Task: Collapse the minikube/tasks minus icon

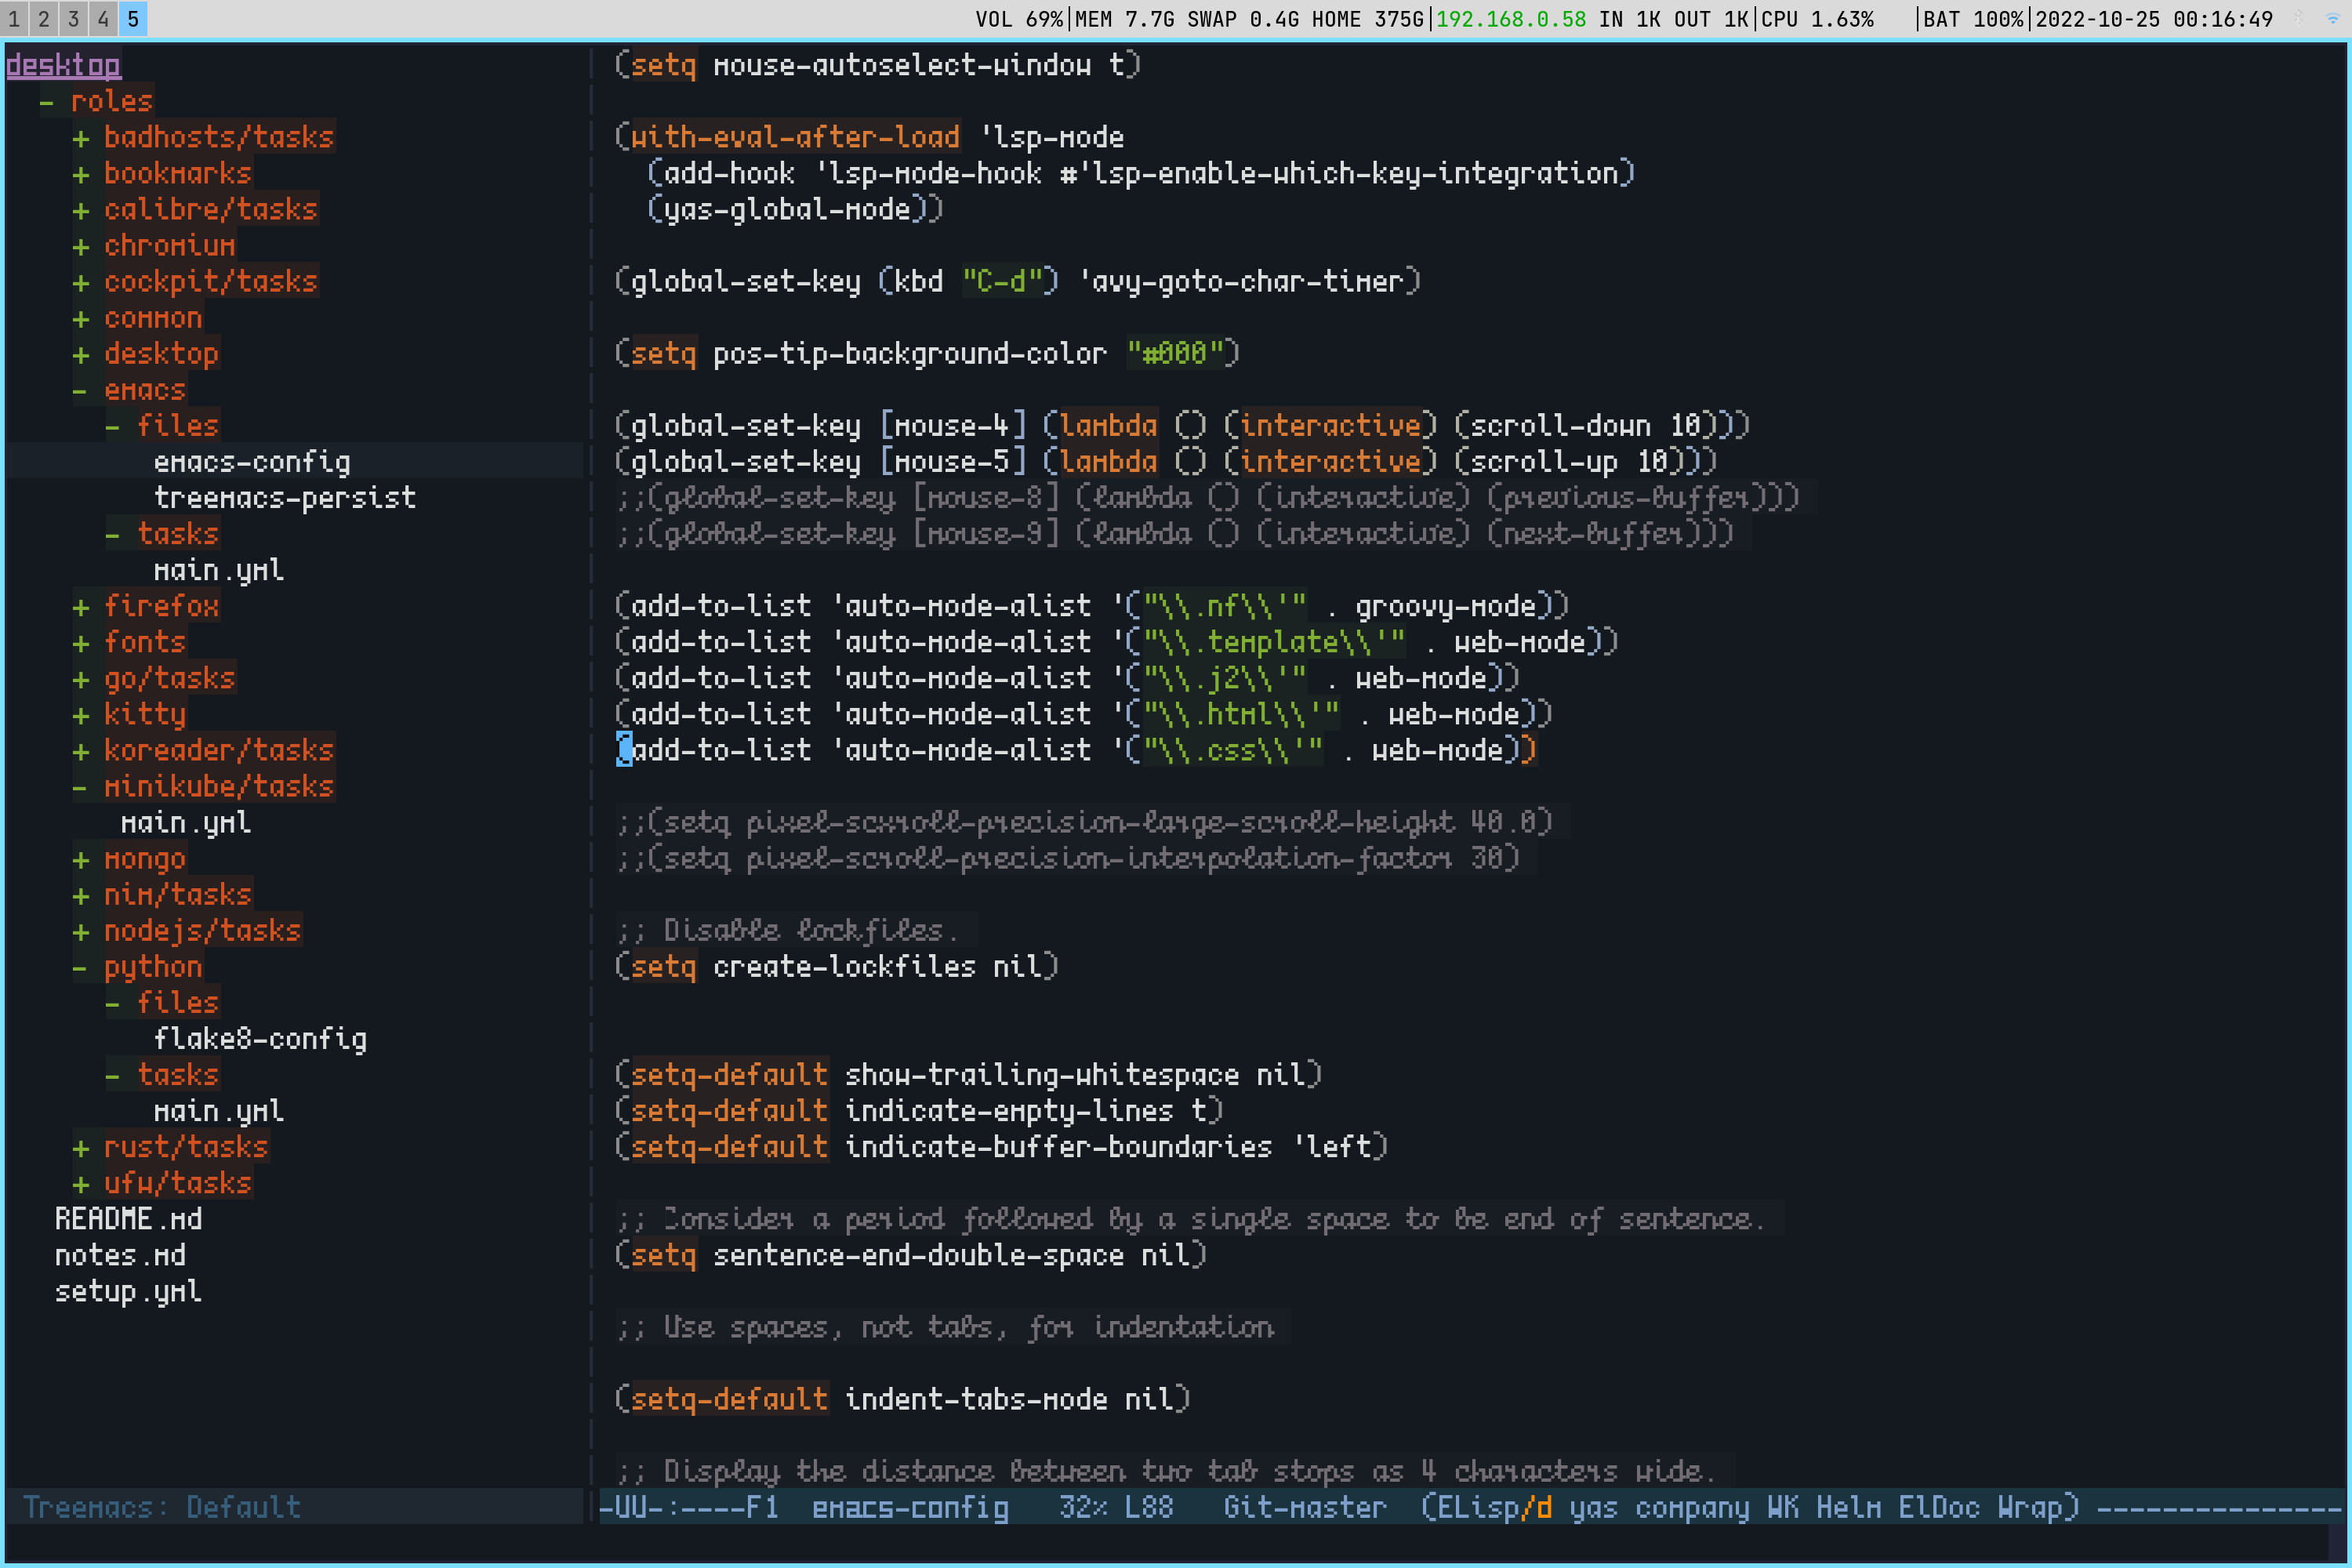Action: [x=81, y=787]
